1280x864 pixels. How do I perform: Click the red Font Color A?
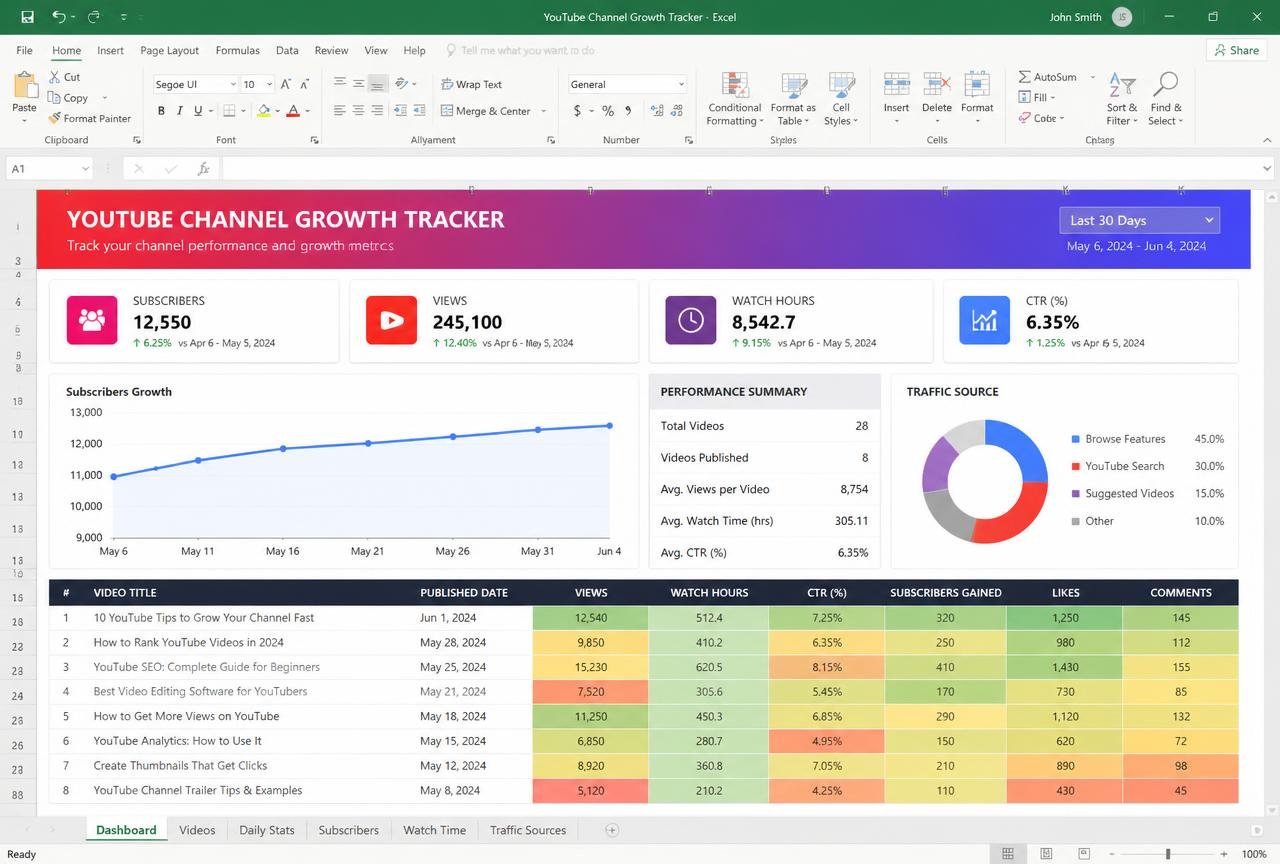tap(293, 111)
